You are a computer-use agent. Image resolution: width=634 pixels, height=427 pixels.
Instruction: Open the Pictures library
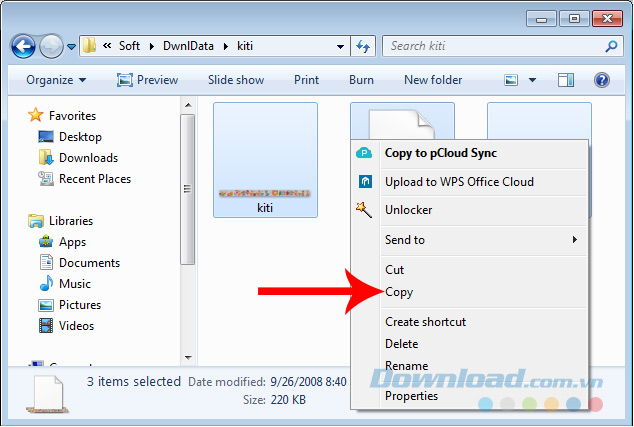coord(80,305)
